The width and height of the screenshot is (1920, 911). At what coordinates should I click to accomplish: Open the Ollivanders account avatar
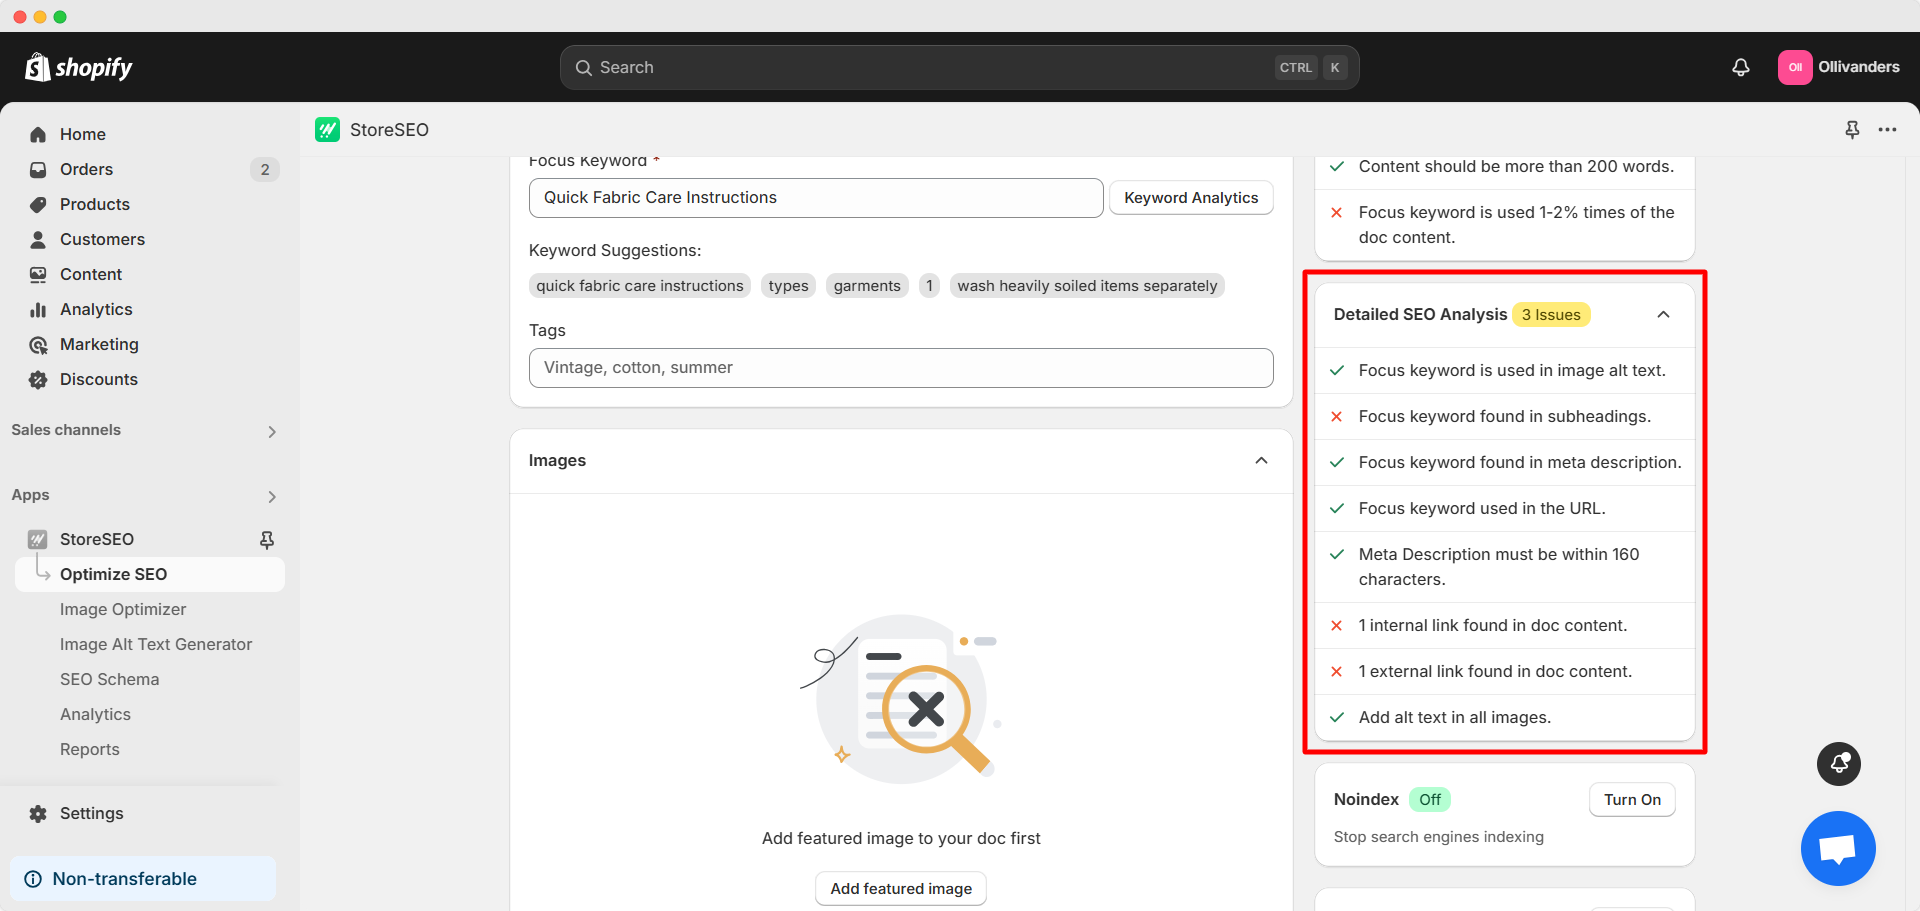point(1795,67)
